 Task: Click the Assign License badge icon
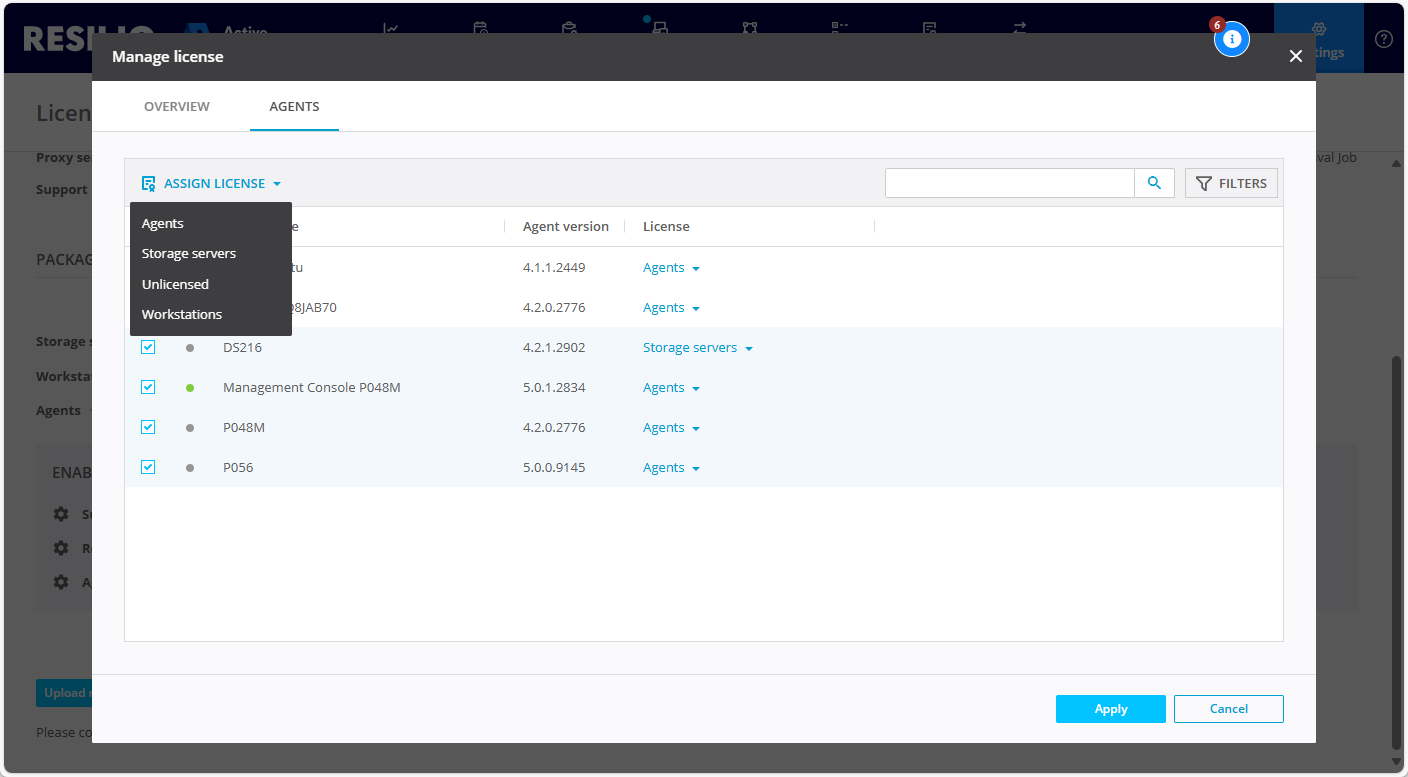(147, 183)
